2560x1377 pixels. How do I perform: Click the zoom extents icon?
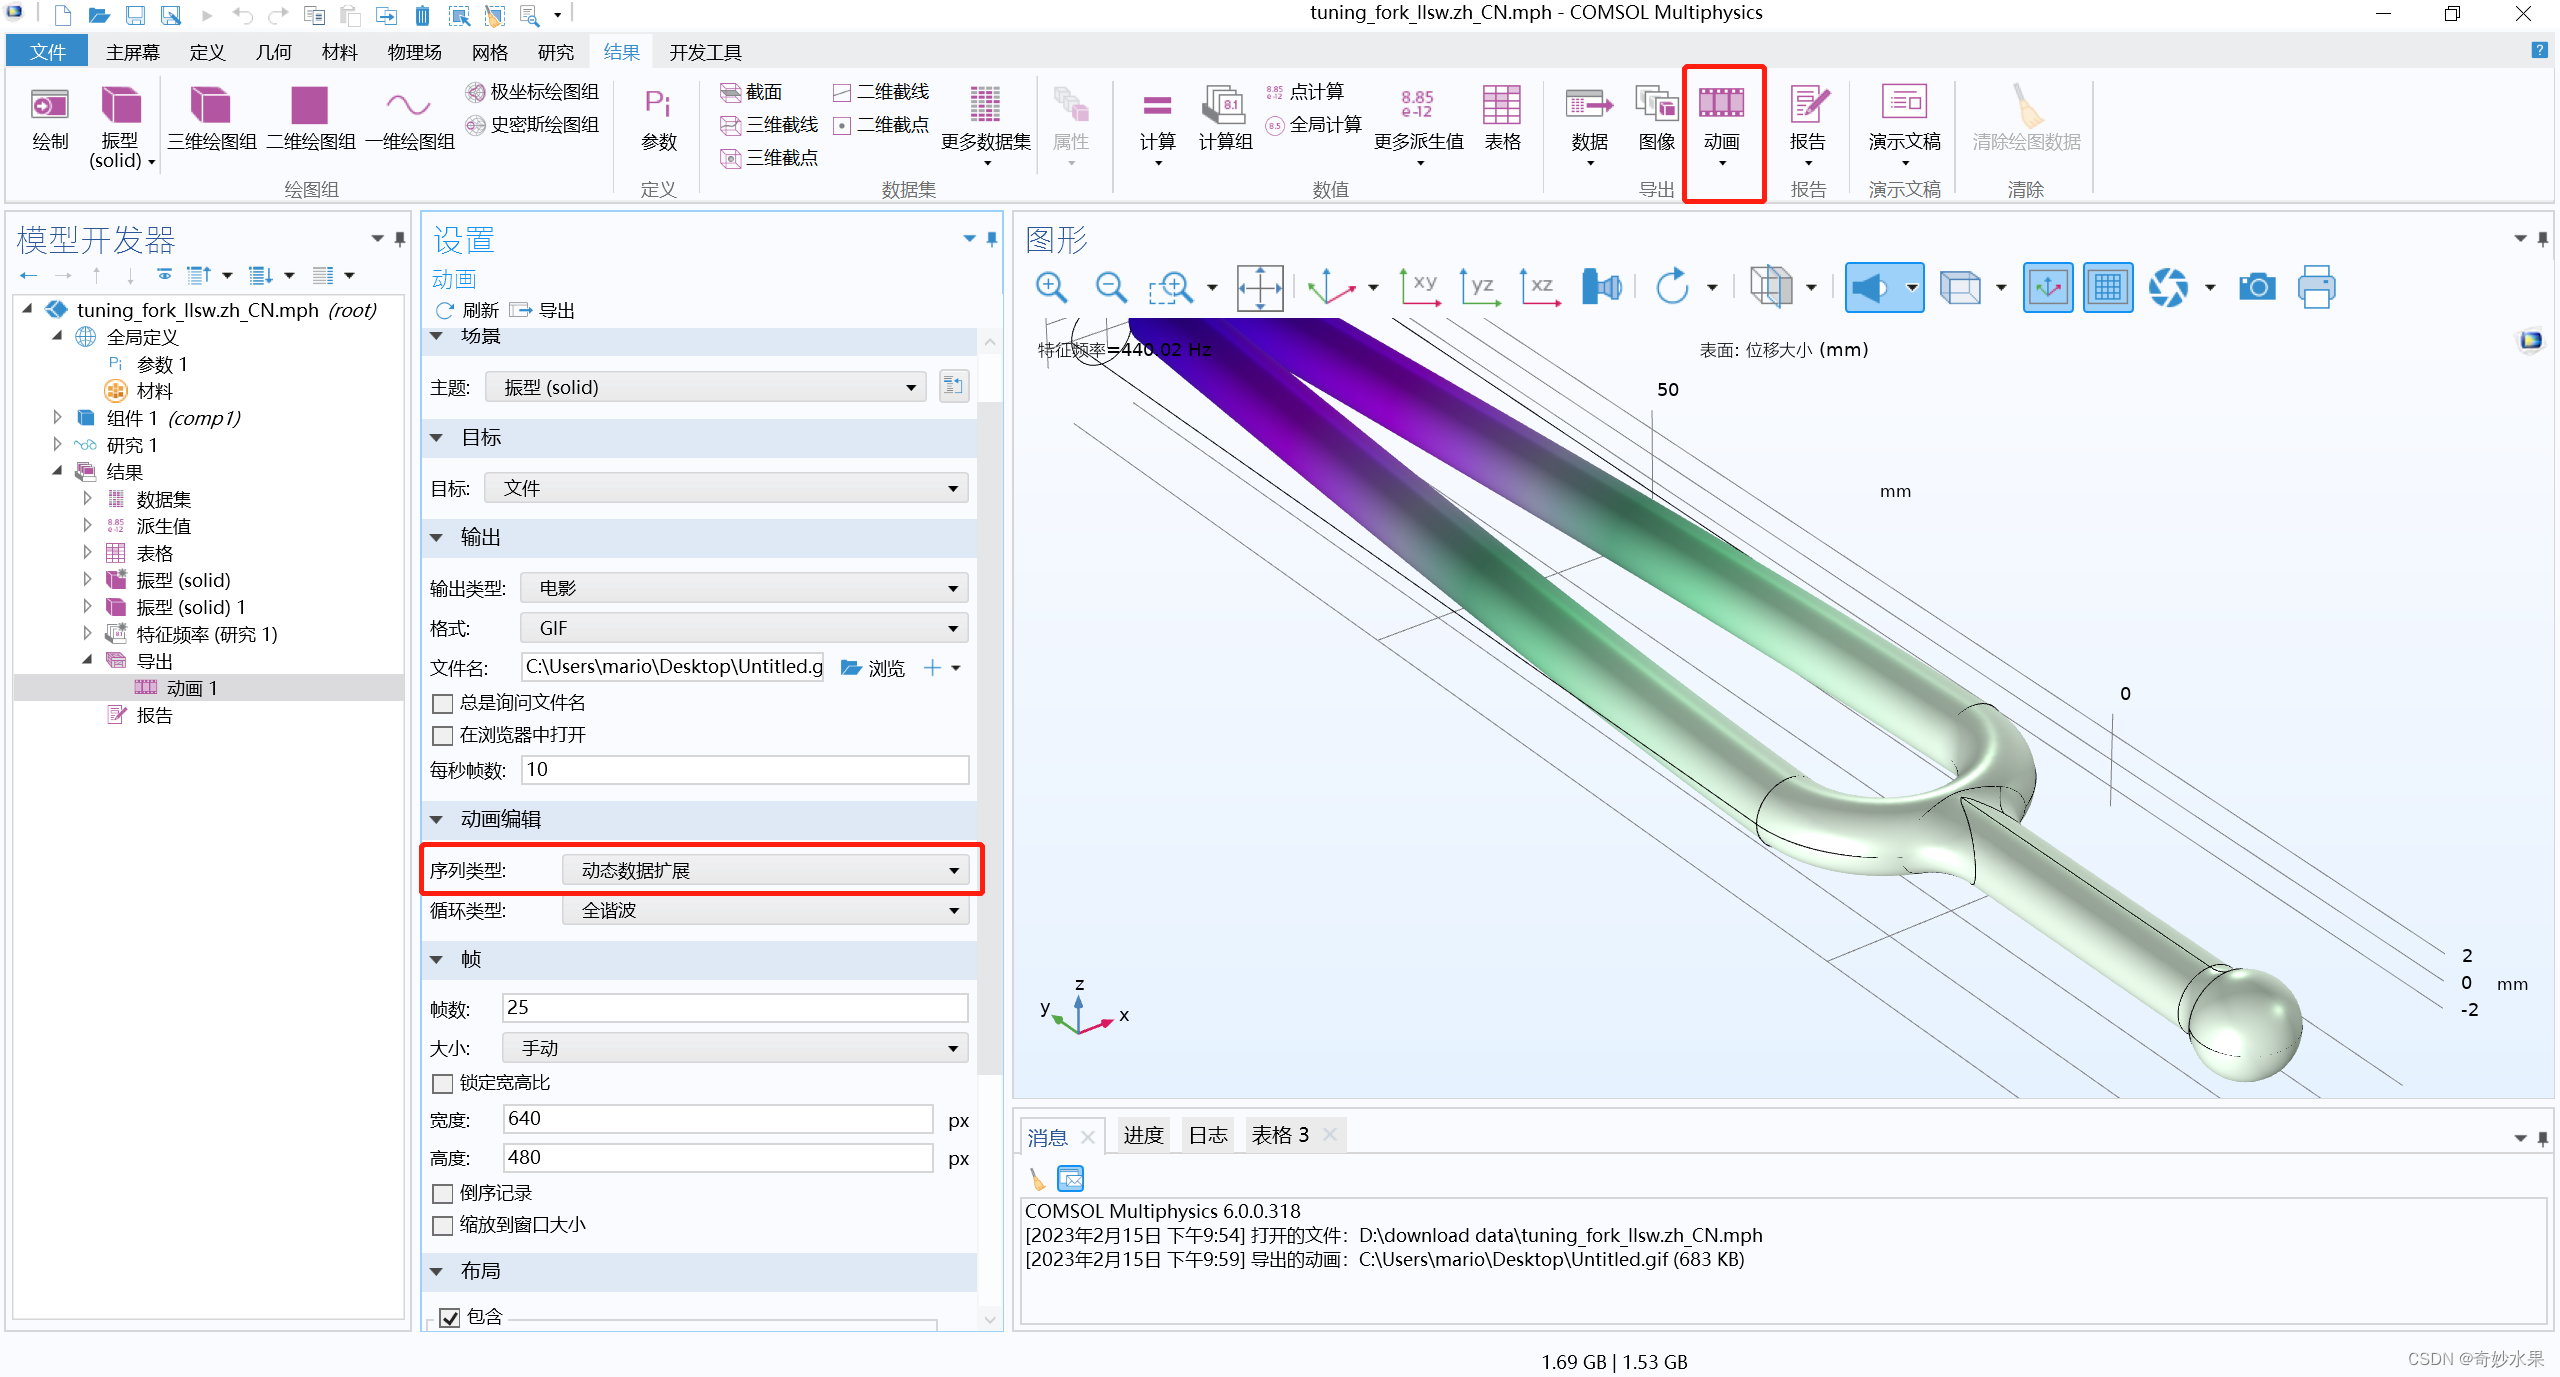coord(1259,288)
